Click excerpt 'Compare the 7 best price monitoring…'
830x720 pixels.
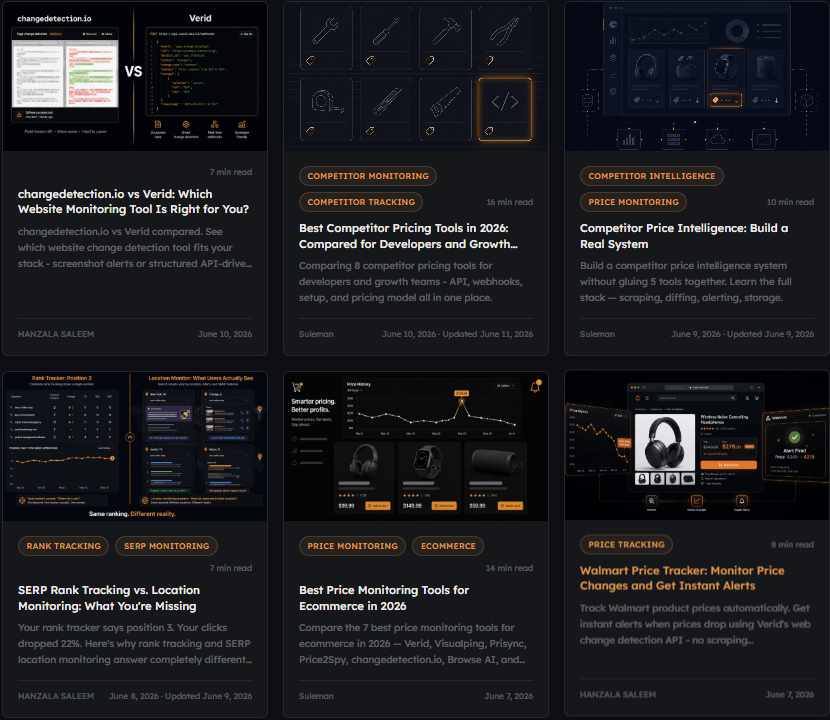click(x=412, y=643)
